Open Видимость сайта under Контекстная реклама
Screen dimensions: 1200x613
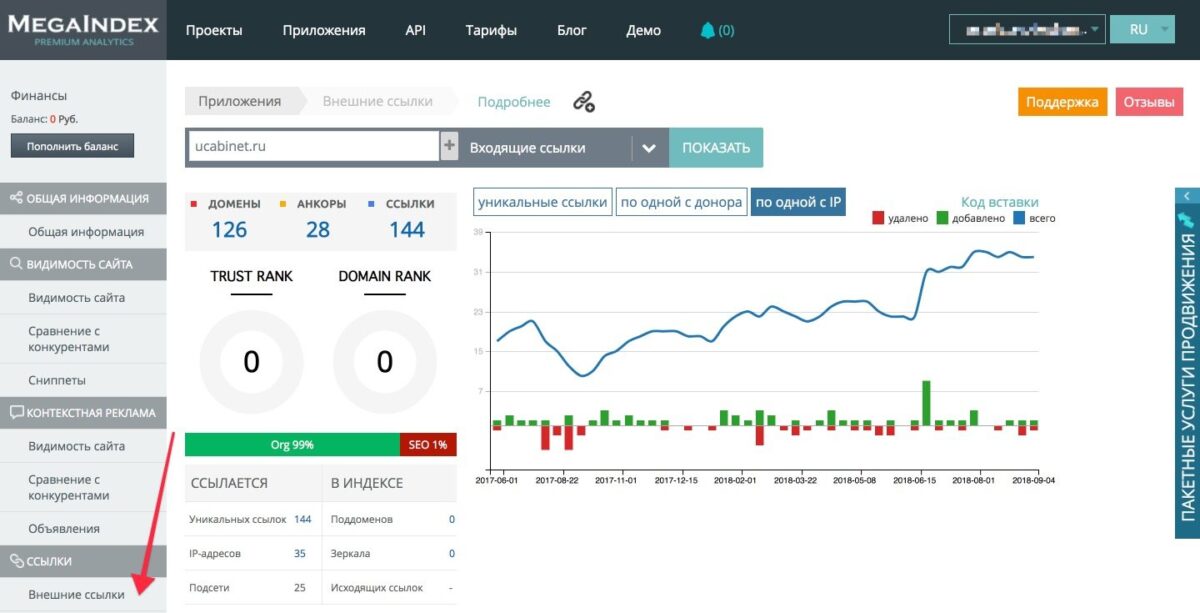tap(76, 446)
